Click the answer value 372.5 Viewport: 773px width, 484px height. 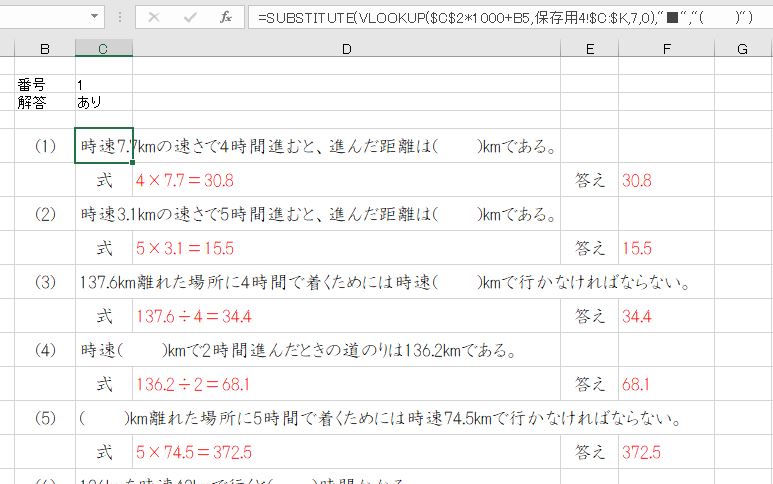[x=641, y=452]
